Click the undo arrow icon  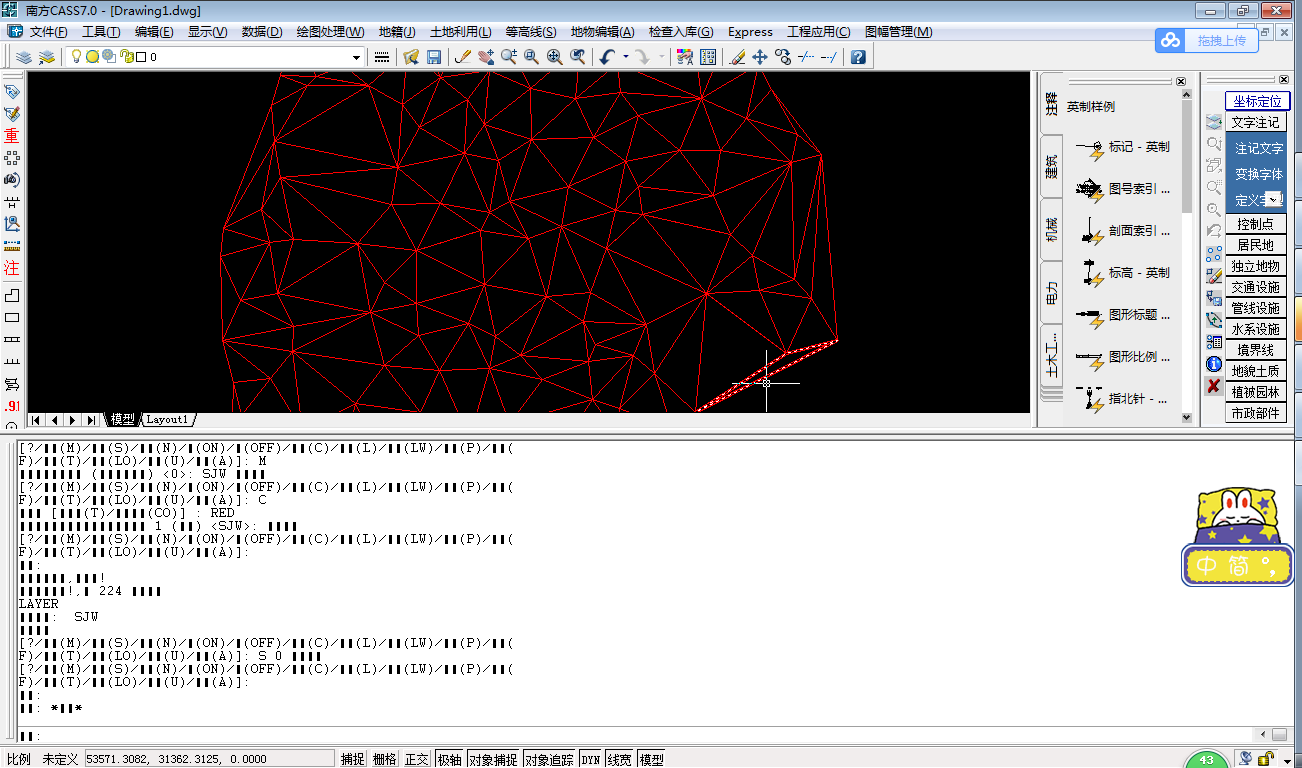click(x=606, y=57)
